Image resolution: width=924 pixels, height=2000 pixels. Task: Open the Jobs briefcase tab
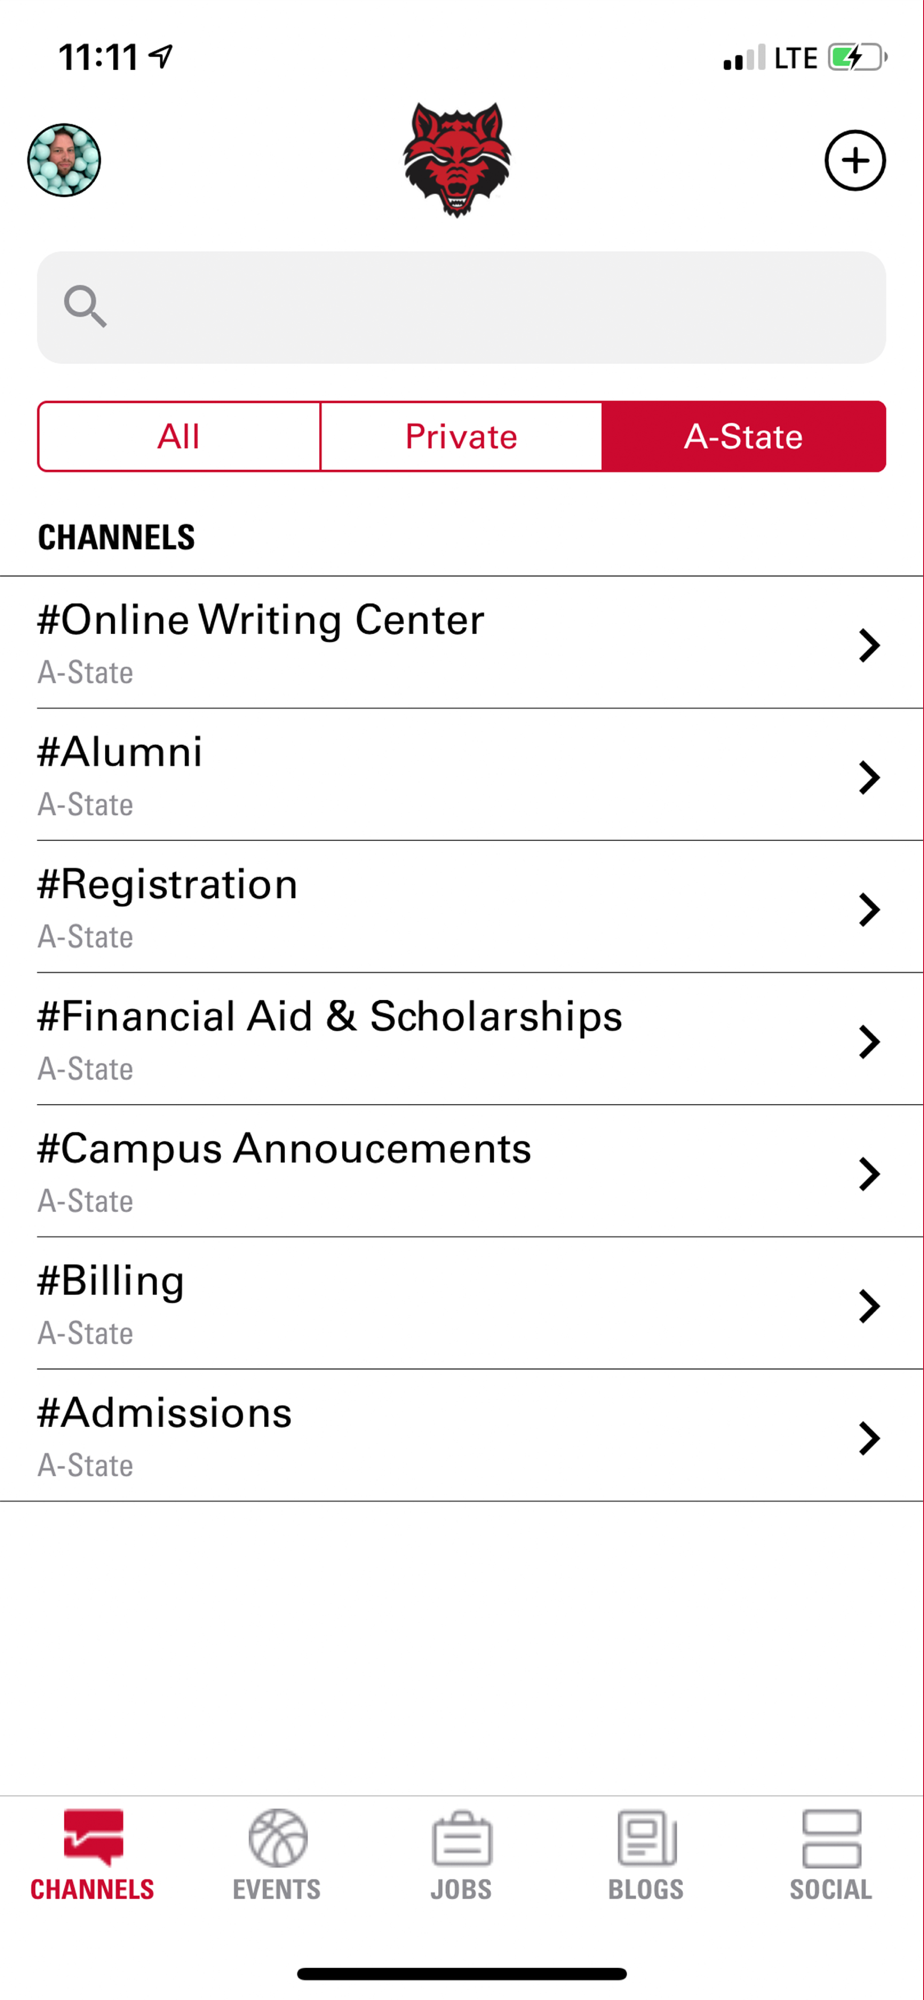pyautogui.click(x=461, y=1855)
